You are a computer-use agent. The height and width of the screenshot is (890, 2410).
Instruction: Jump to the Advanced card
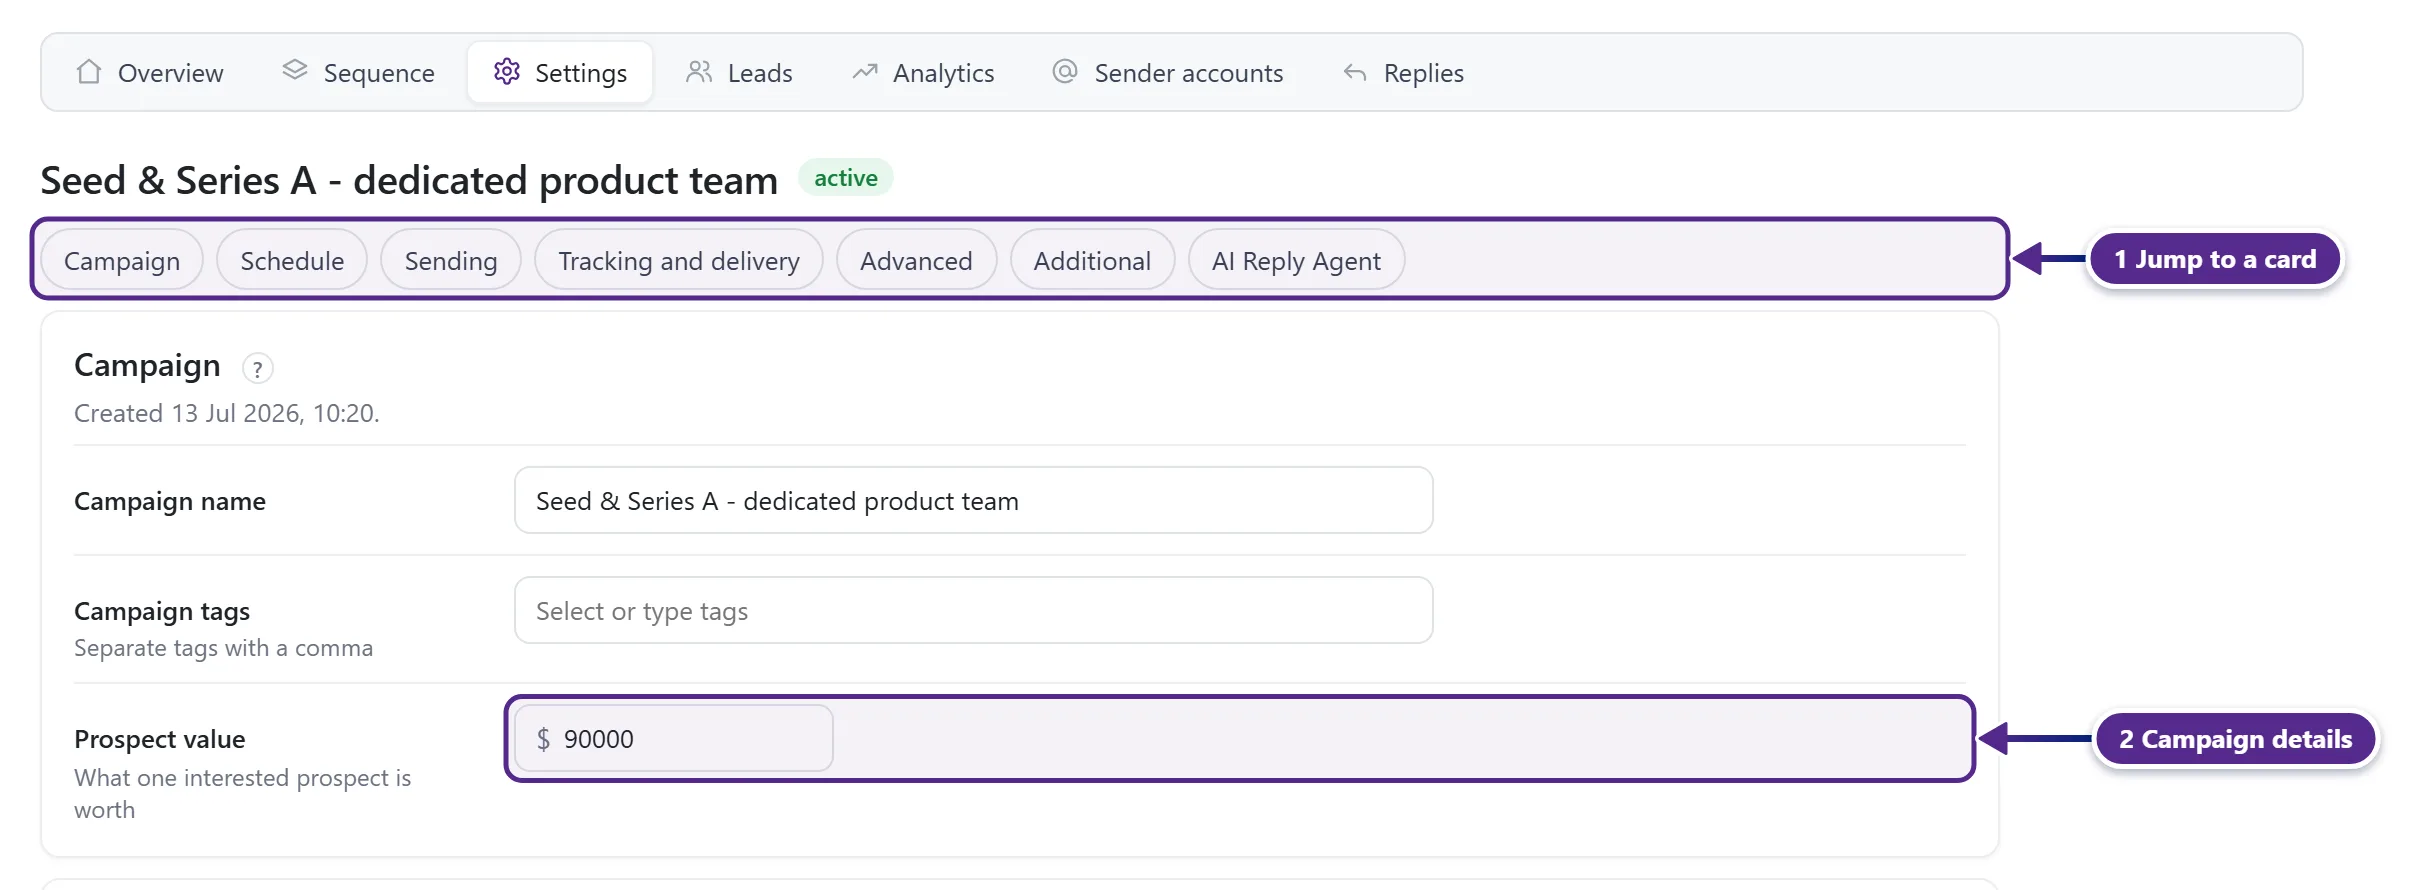pos(916,260)
